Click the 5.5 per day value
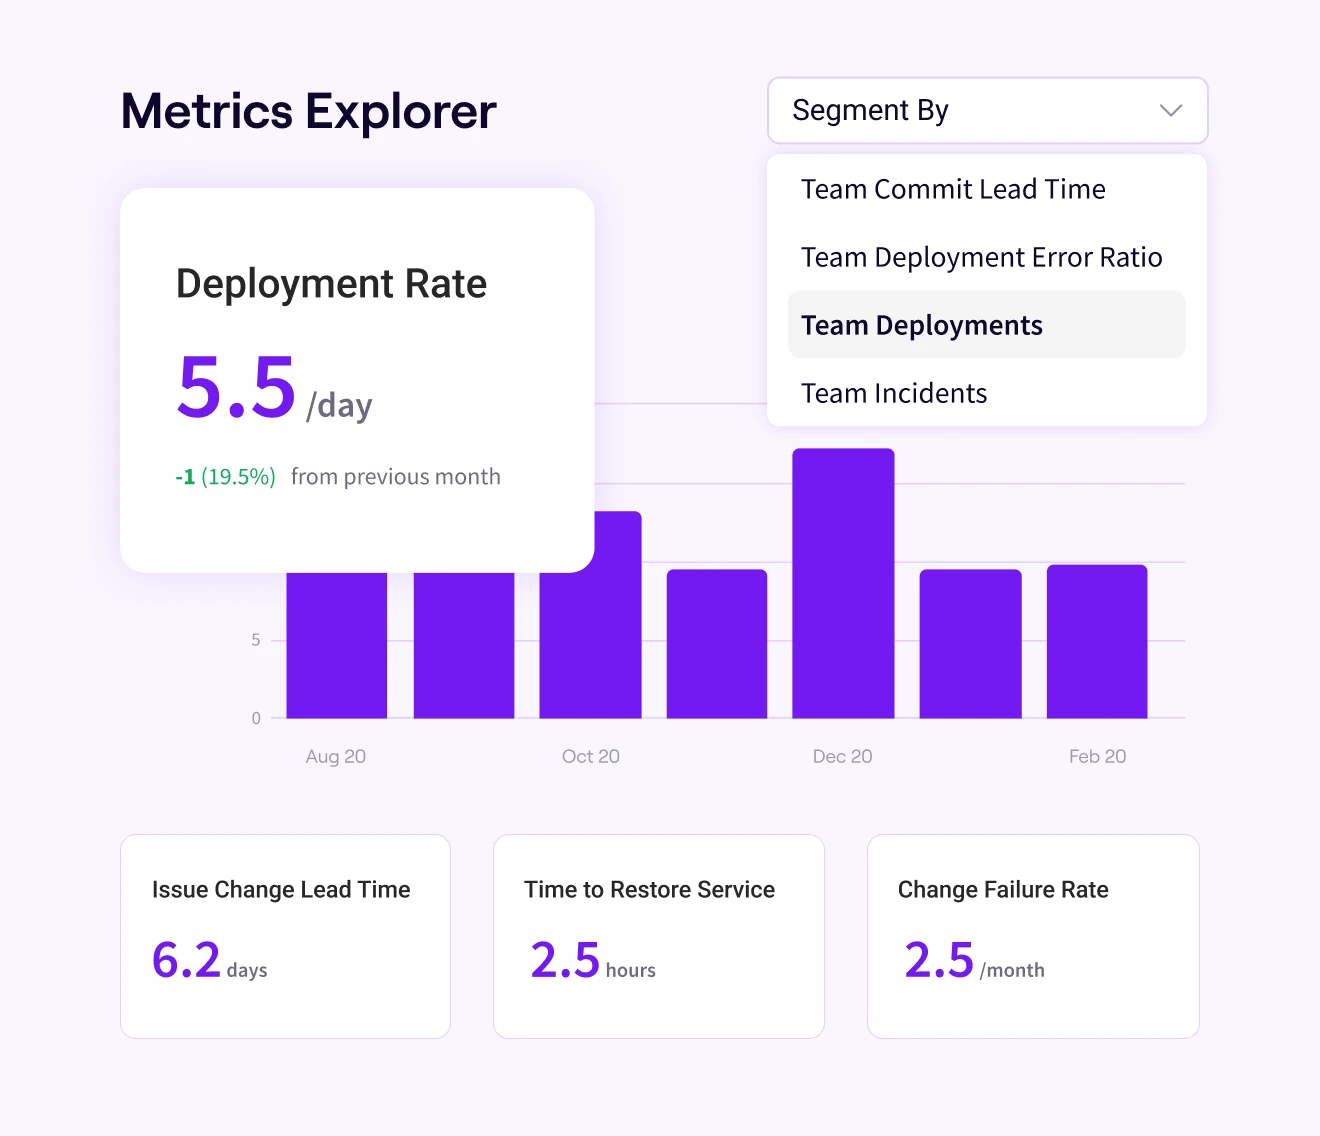Viewport: 1320px width, 1136px height. [x=237, y=388]
